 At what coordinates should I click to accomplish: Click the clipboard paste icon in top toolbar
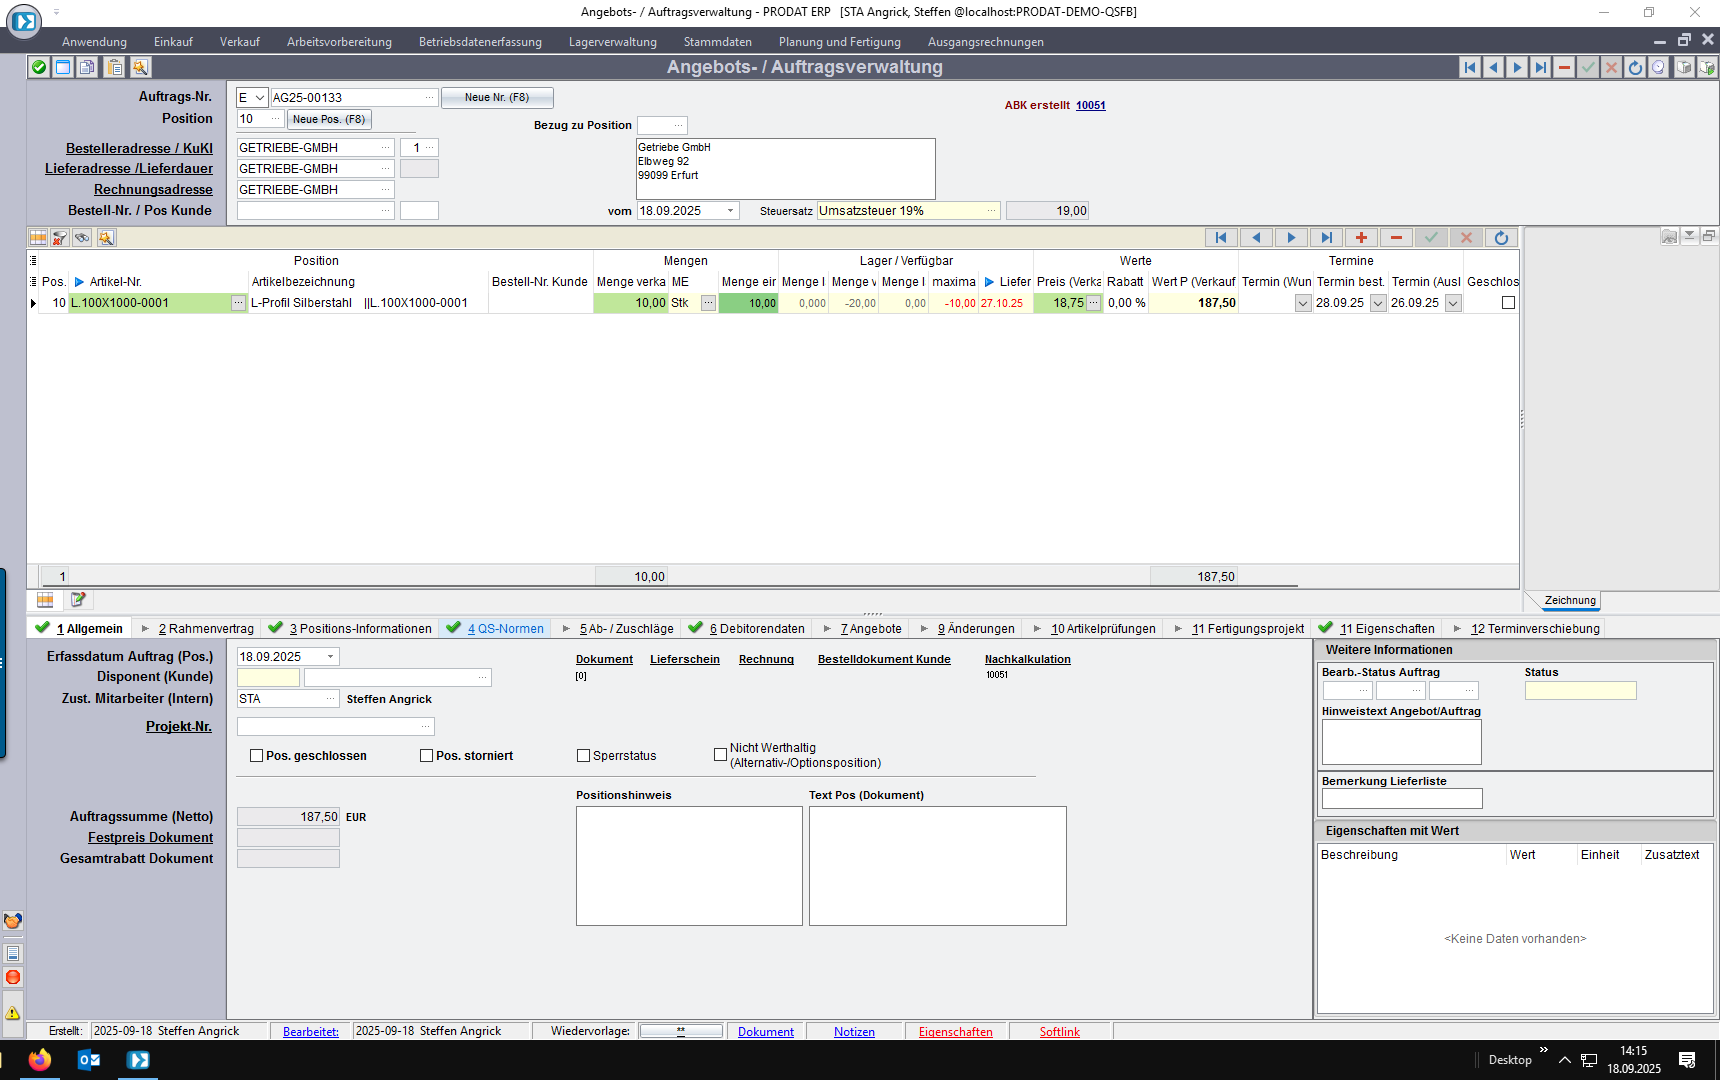tap(115, 67)
